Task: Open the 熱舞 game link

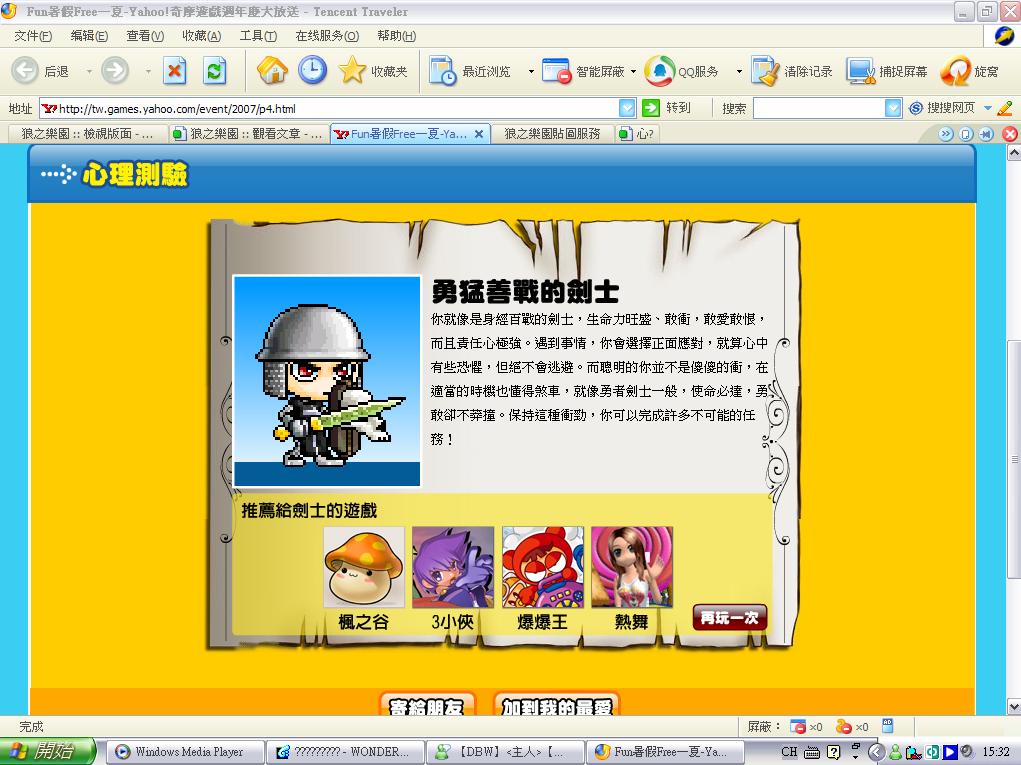Action: (632, 622)
